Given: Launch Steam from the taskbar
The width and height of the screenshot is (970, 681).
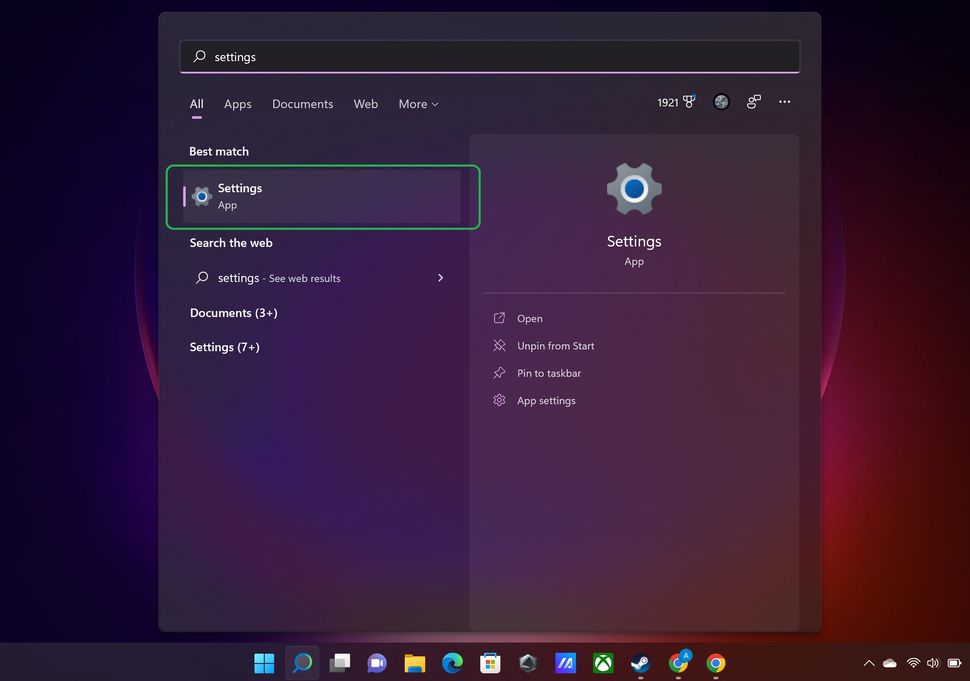Looking at the screenshot, I should [640, 663].
